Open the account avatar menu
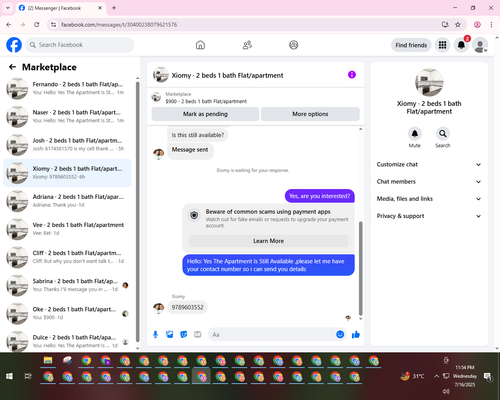Screen dimensions: 500x400 [480, 45]
